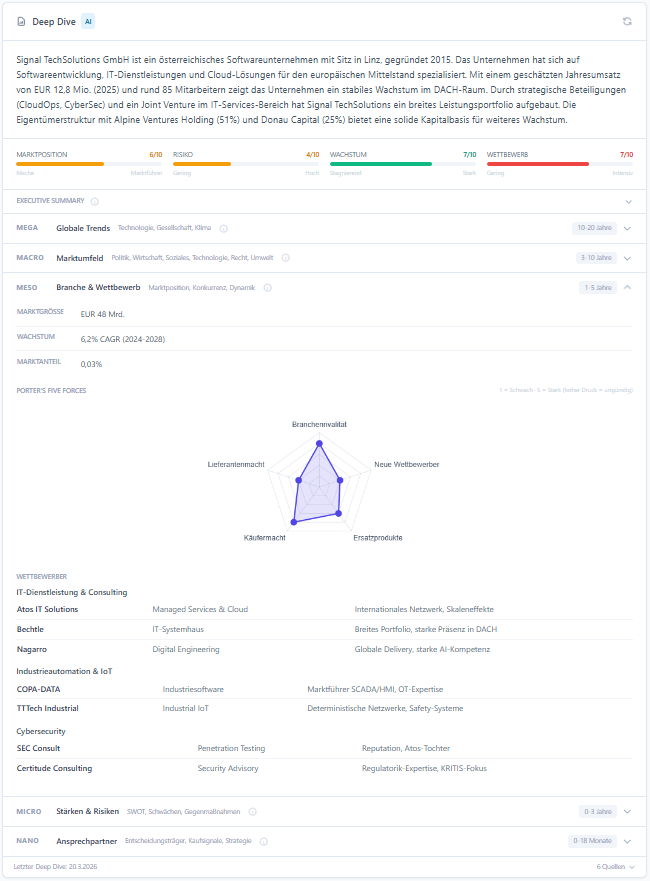Open the 6 Quellen dropdown

pos(615,866)
